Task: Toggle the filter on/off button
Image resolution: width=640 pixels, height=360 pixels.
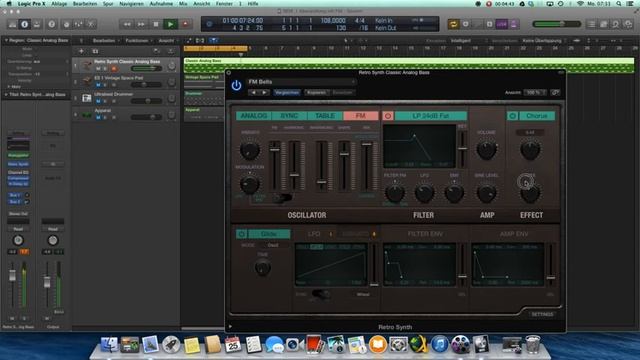Action: 388,116
